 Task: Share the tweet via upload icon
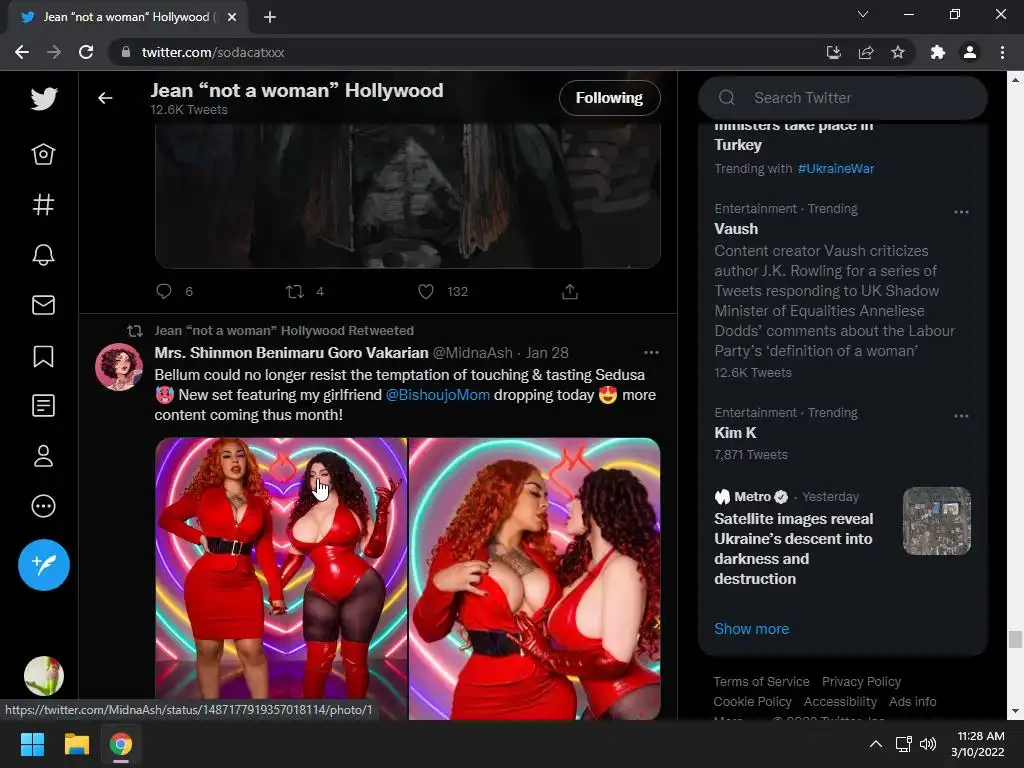pos(570,291)
